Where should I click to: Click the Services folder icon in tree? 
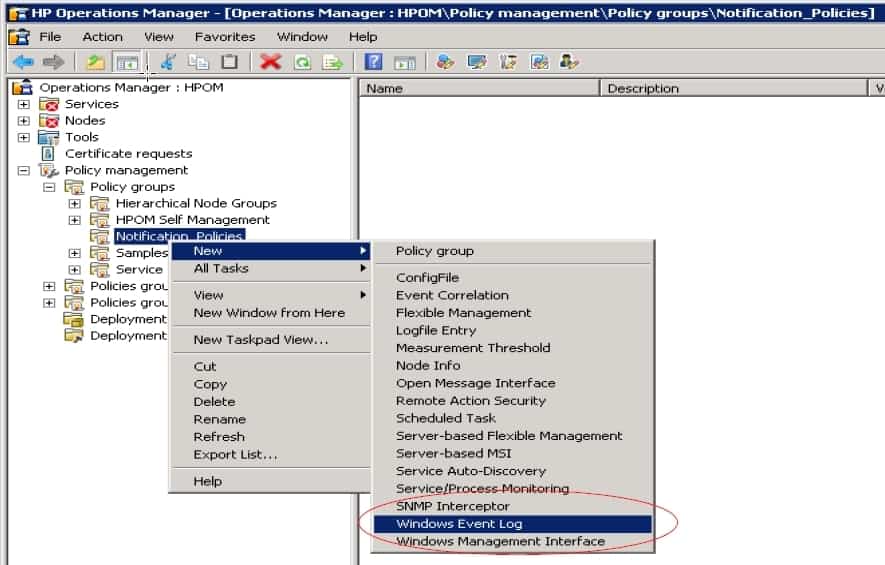coord(49,104)
